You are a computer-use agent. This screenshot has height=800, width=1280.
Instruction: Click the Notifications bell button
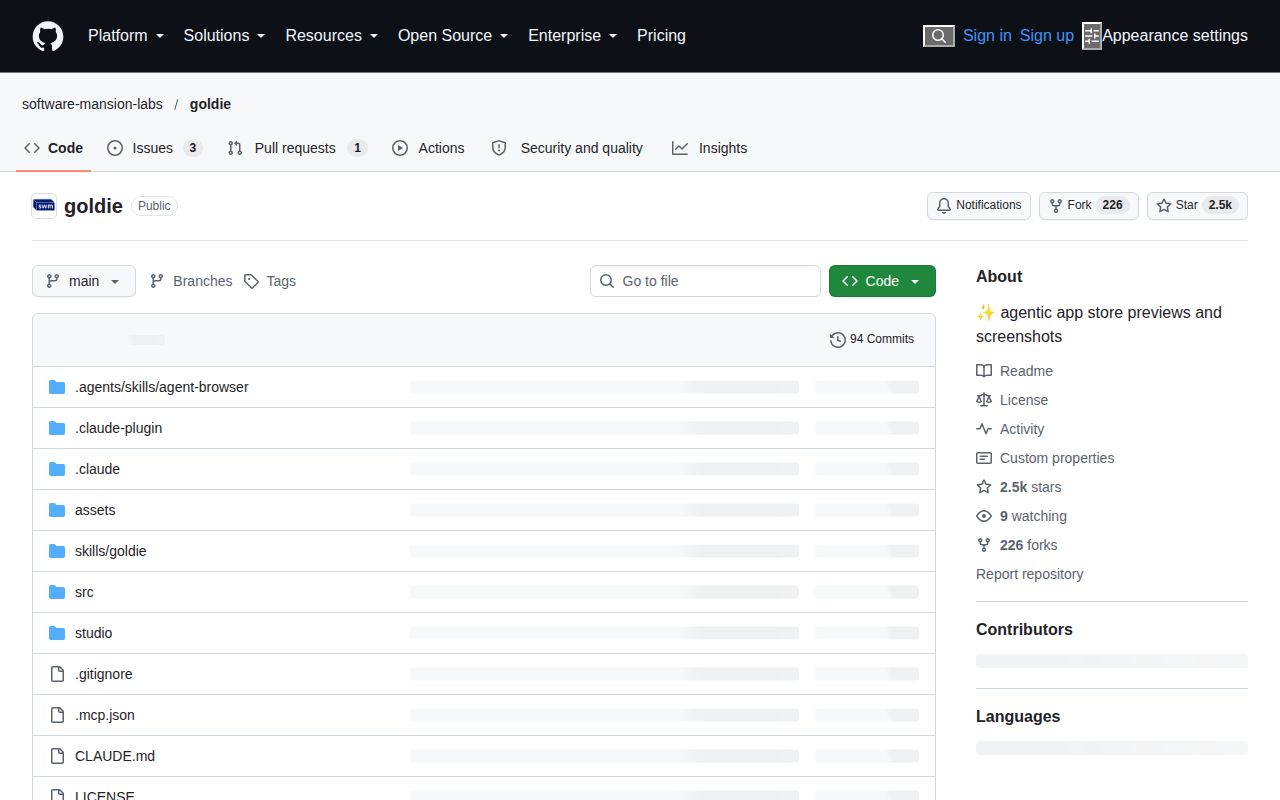979,205
